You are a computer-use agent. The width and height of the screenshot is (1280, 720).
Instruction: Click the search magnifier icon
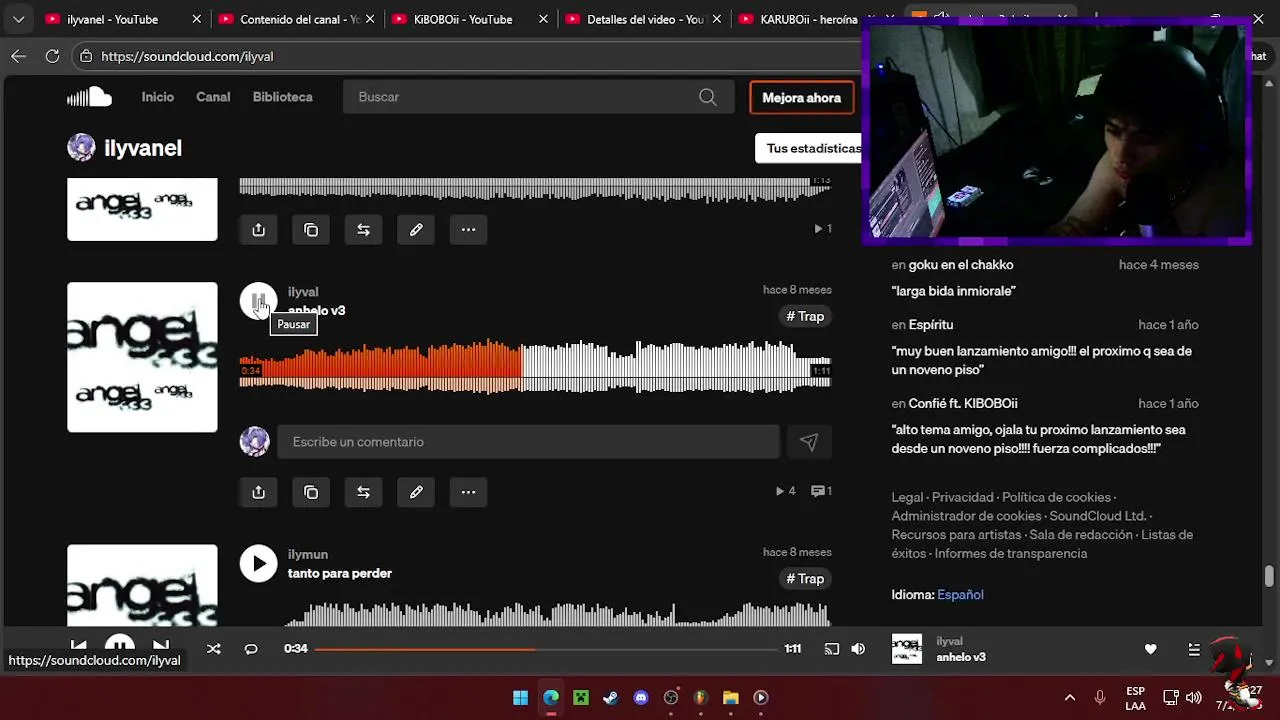click(708, 97)
